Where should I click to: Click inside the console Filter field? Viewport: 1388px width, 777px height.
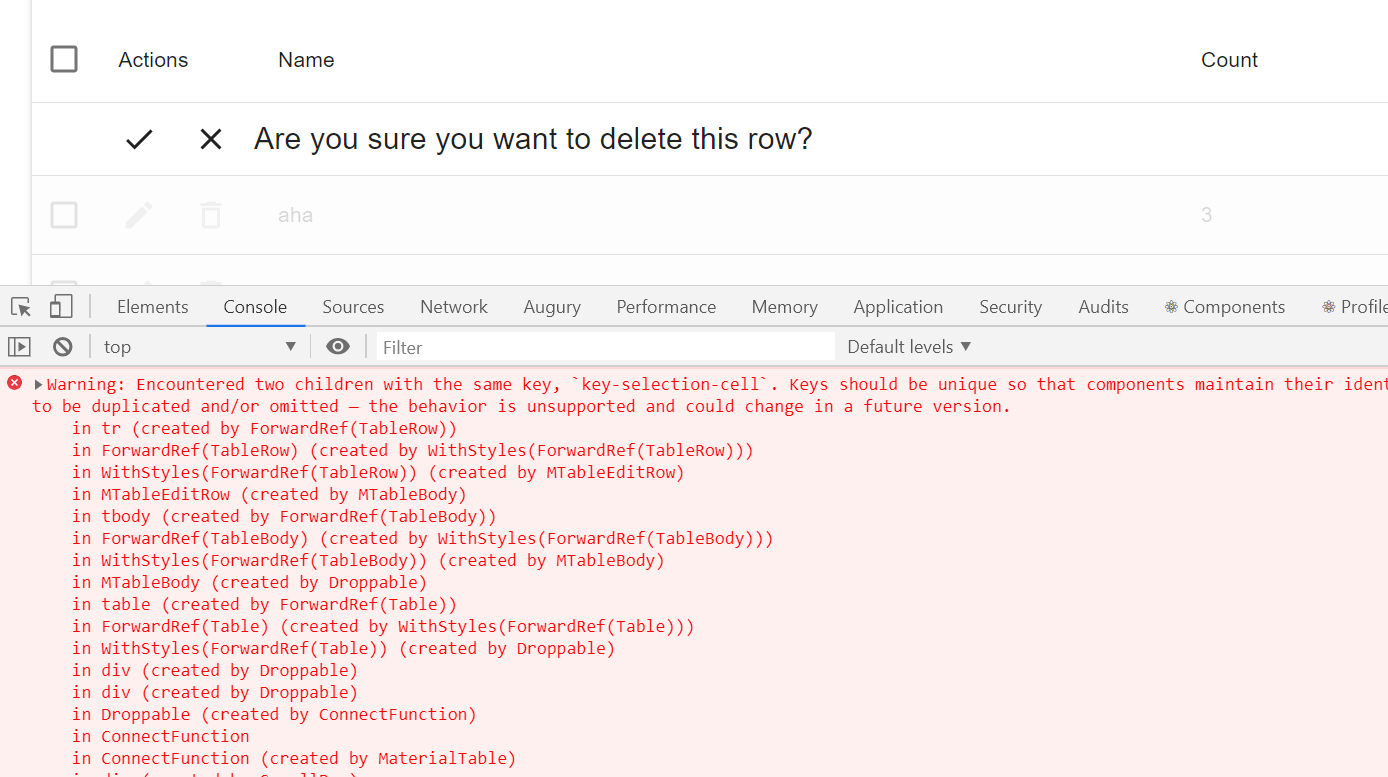pyautogui.click(x=600, y=345)
